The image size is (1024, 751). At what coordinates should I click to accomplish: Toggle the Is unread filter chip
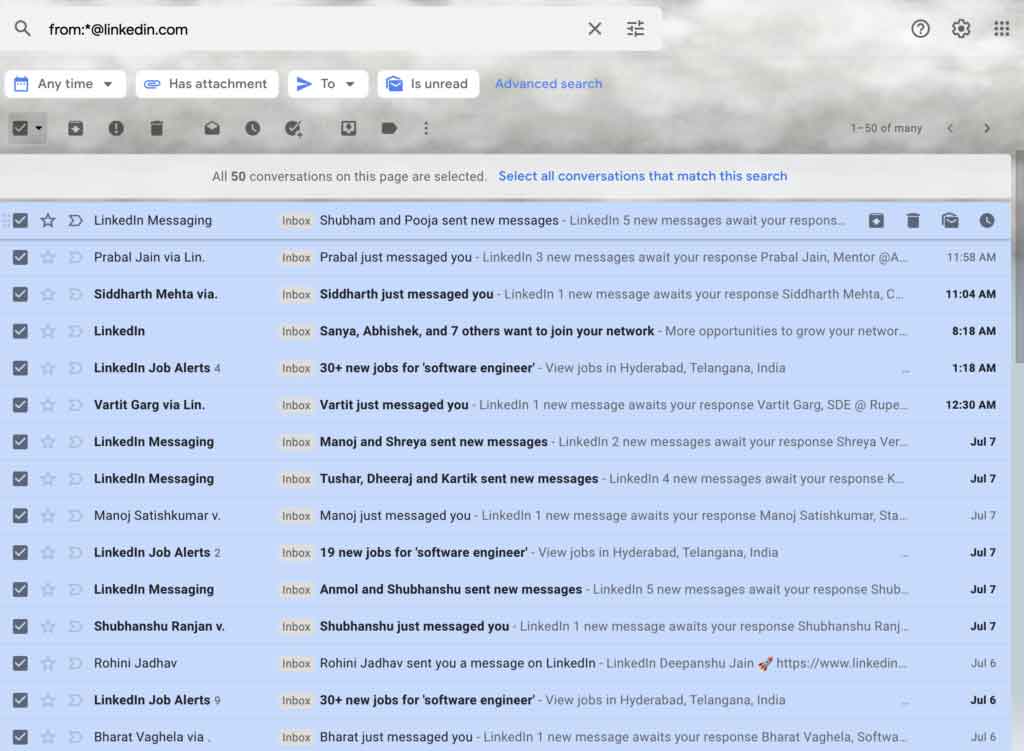[428, 84]
